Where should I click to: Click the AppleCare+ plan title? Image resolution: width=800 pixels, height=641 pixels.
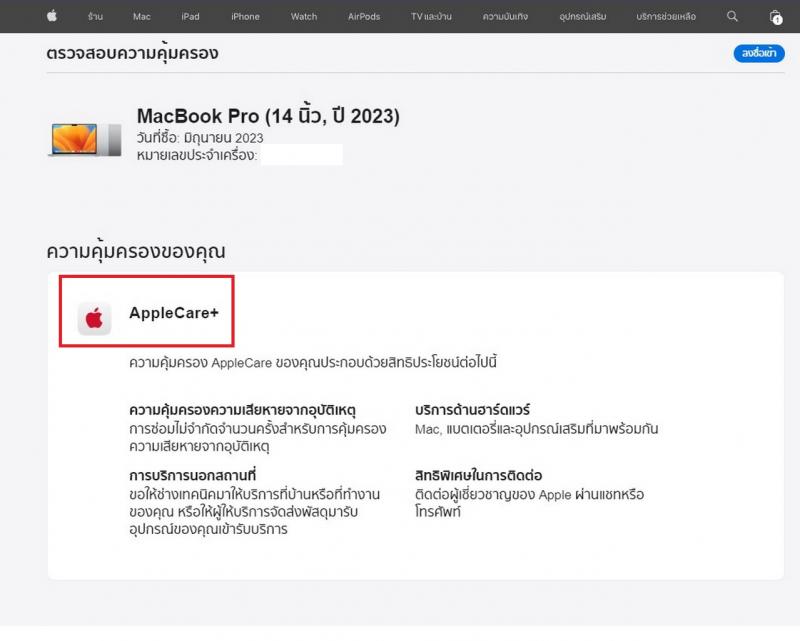coord(174,313)
